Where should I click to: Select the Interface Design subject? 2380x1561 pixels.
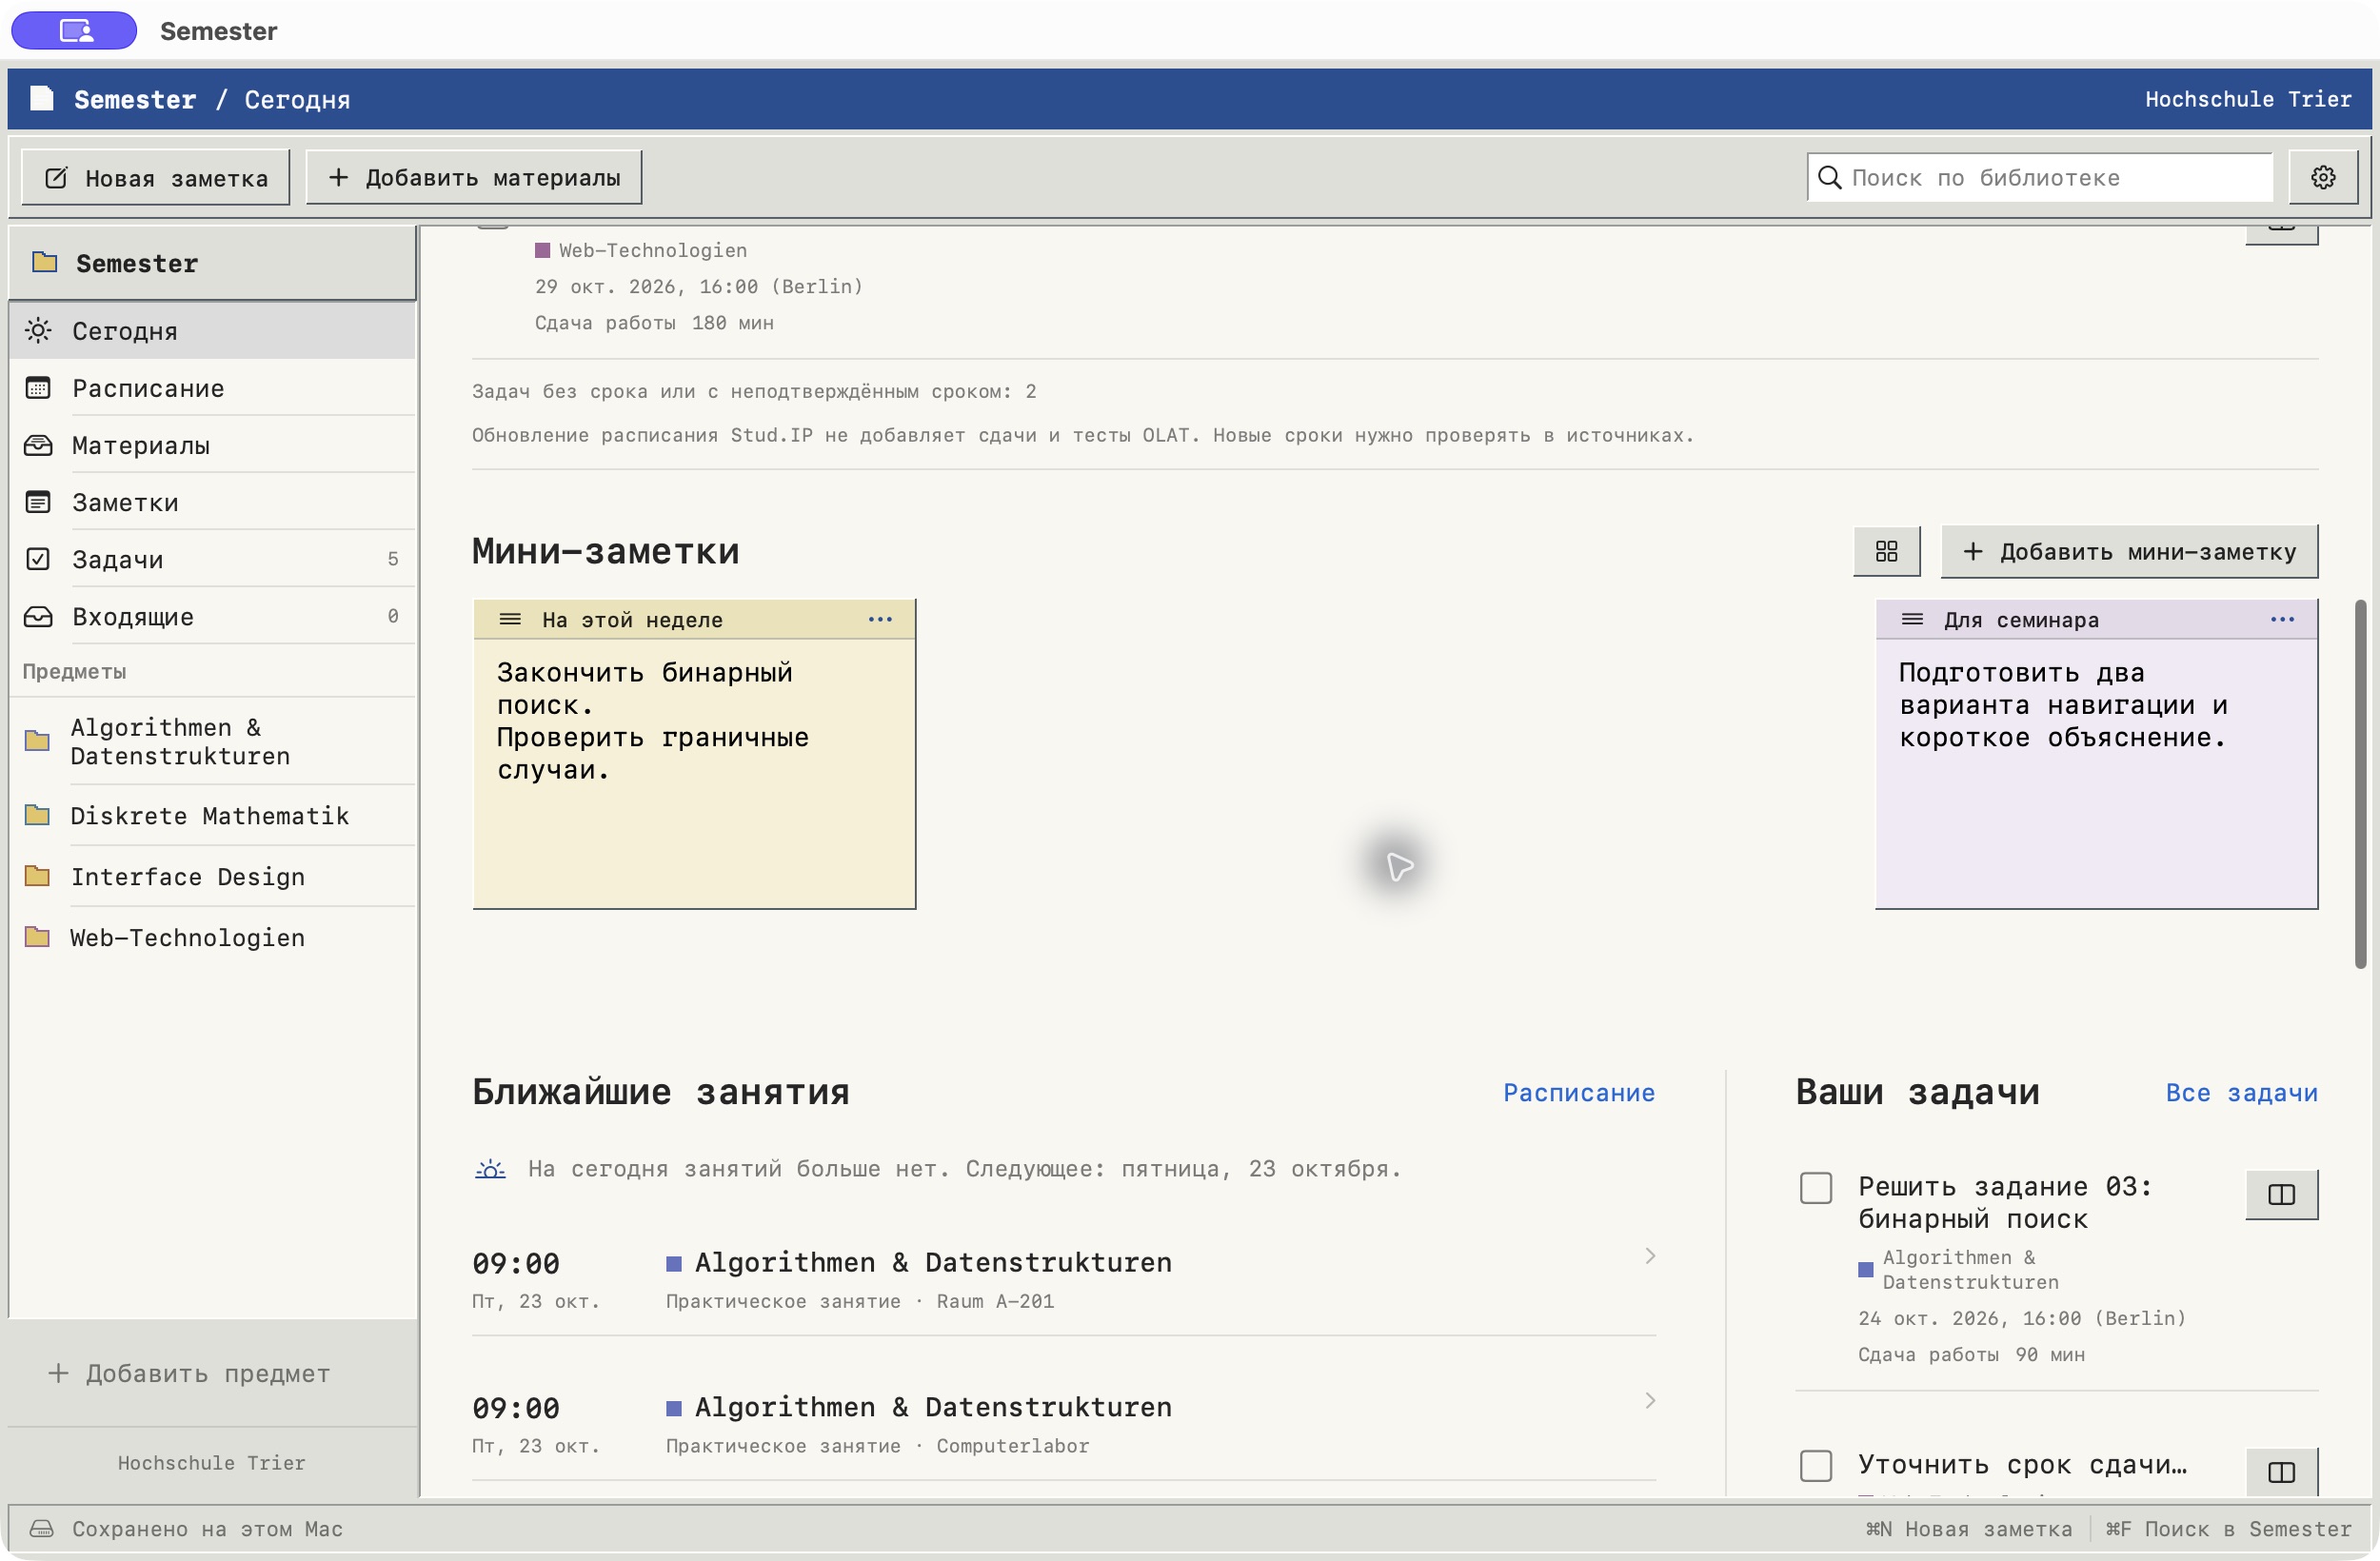212,876
